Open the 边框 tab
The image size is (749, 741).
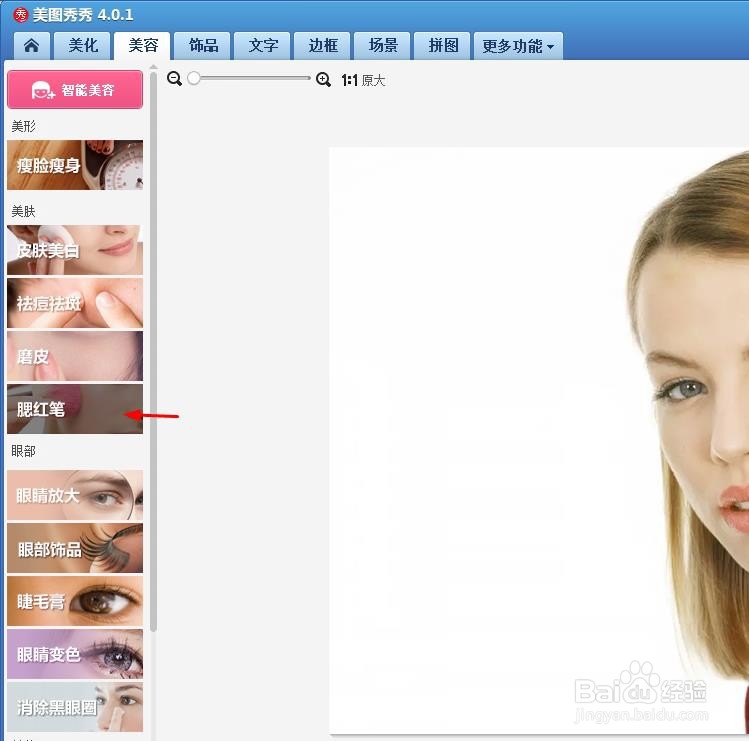click(322, 46)
